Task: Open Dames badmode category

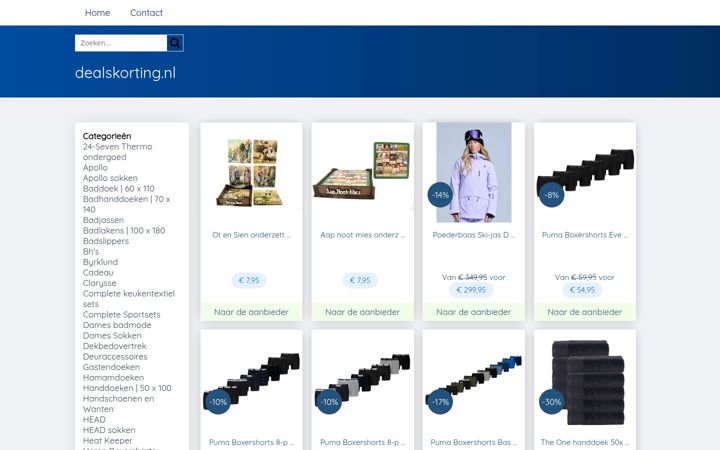Action: (117, 325)
